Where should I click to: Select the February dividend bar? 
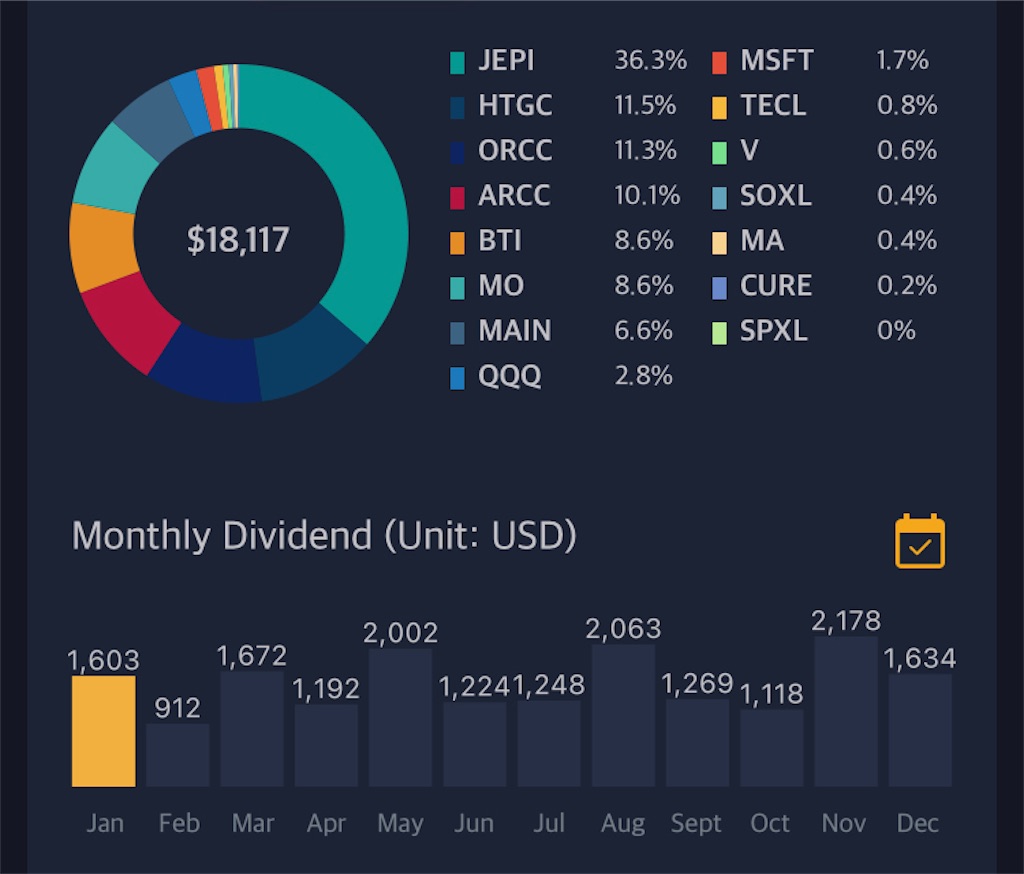(x=178, y=755)
